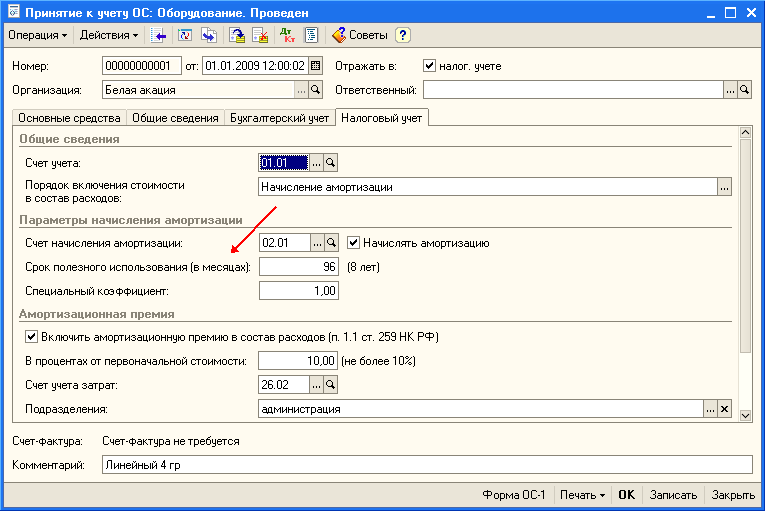Open Организация selection ellipsis button
This screenshot has height=511, width=765.
pyautogui.click(x=302, y=90)
